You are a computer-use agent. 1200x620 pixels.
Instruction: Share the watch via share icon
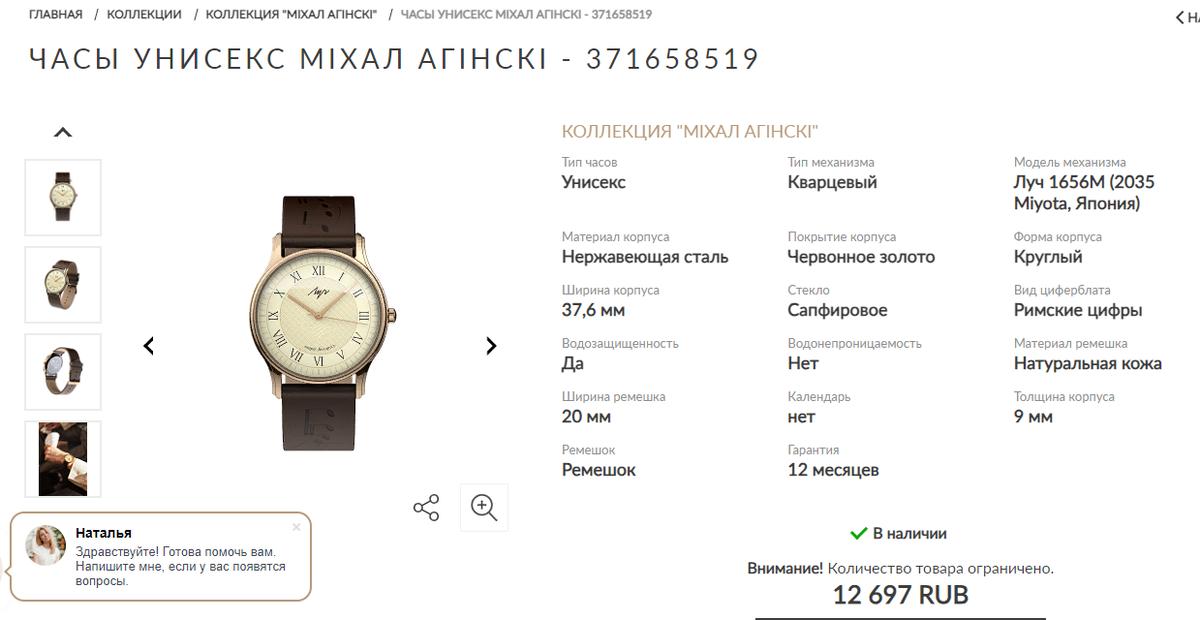tap(426, 507)
